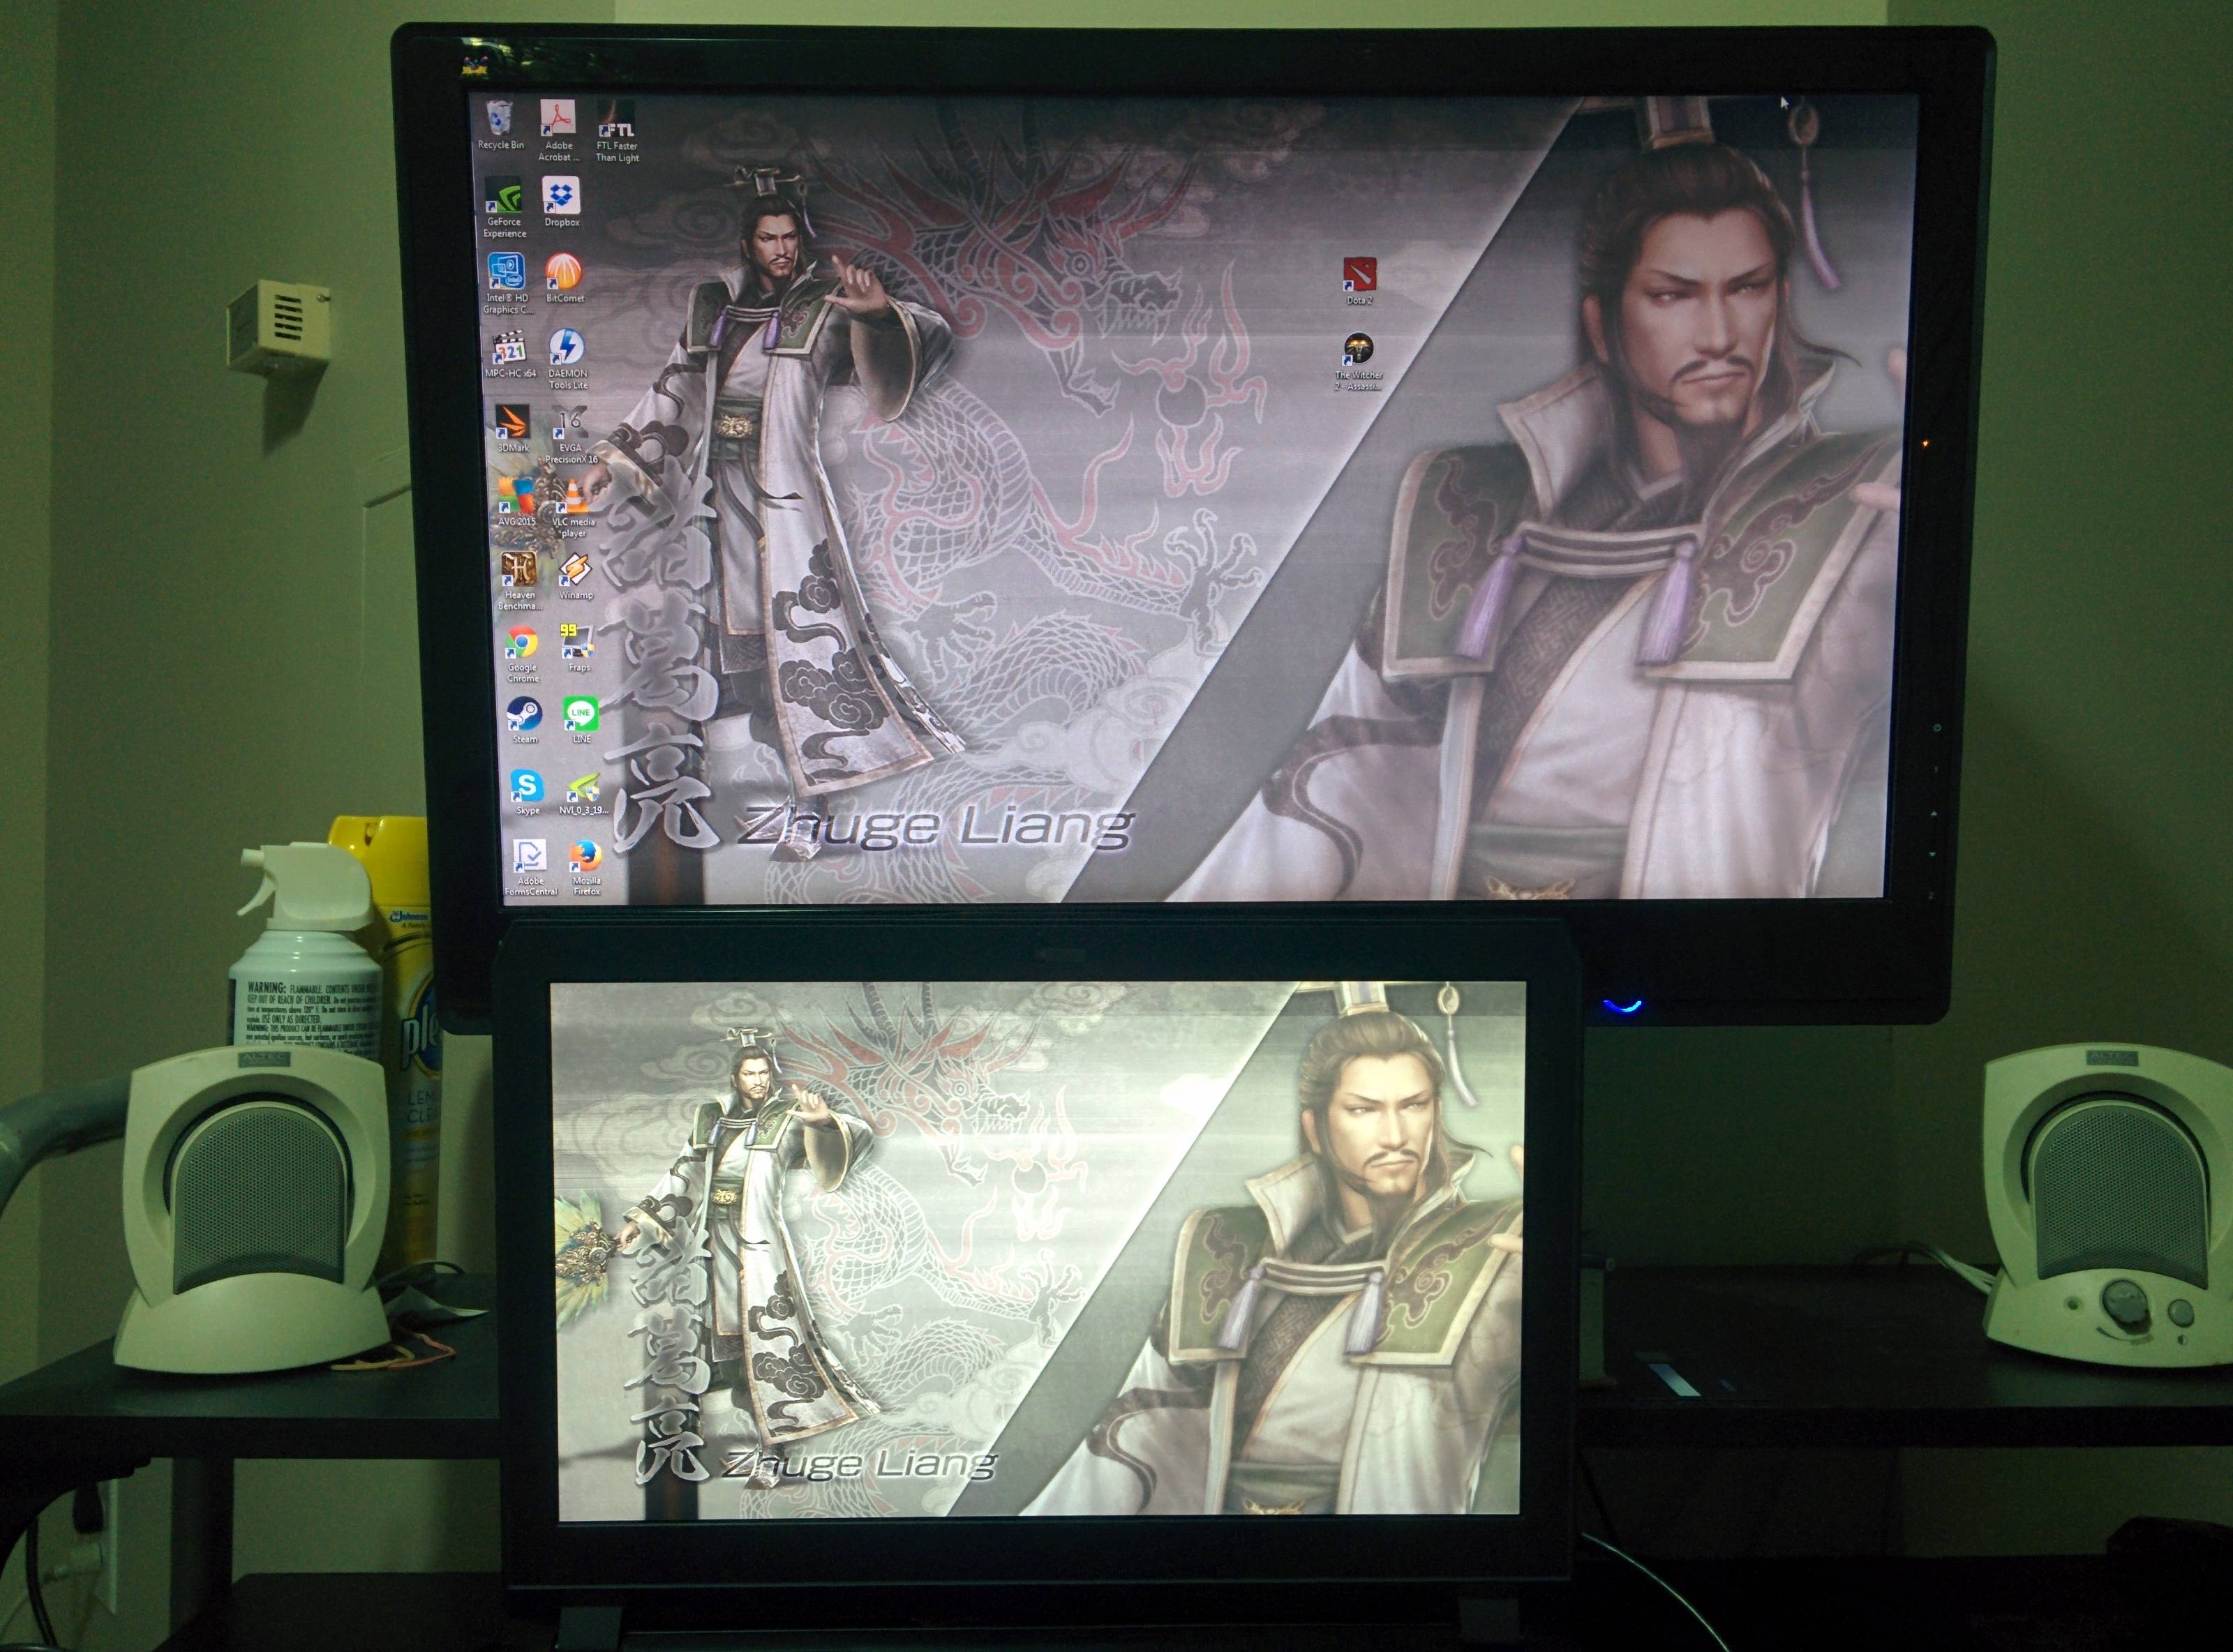Launch Adobe Acrobat from the desktop
The height and width of the screenshot is (1652, 2233).
(x=558, y=131)
